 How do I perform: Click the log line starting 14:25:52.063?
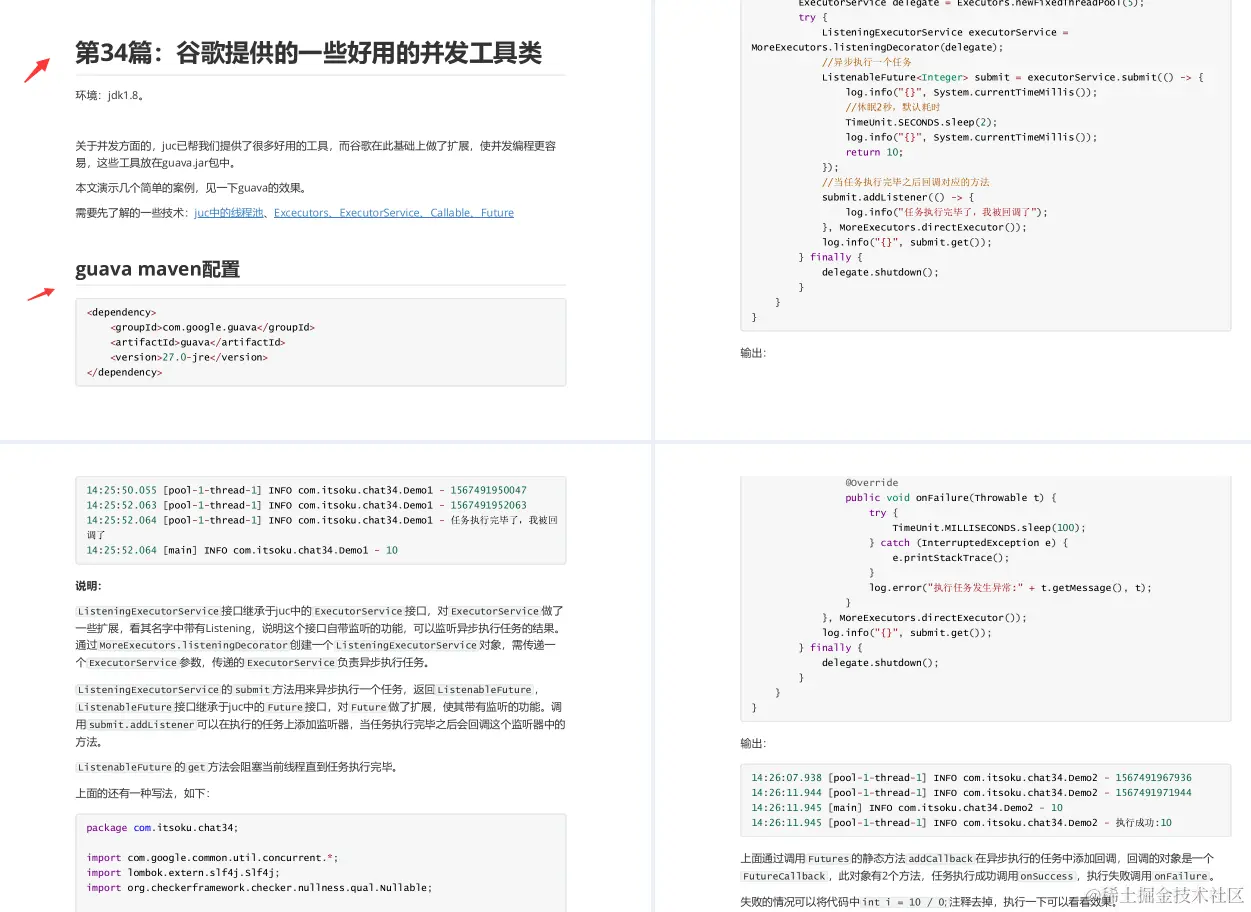306,505
